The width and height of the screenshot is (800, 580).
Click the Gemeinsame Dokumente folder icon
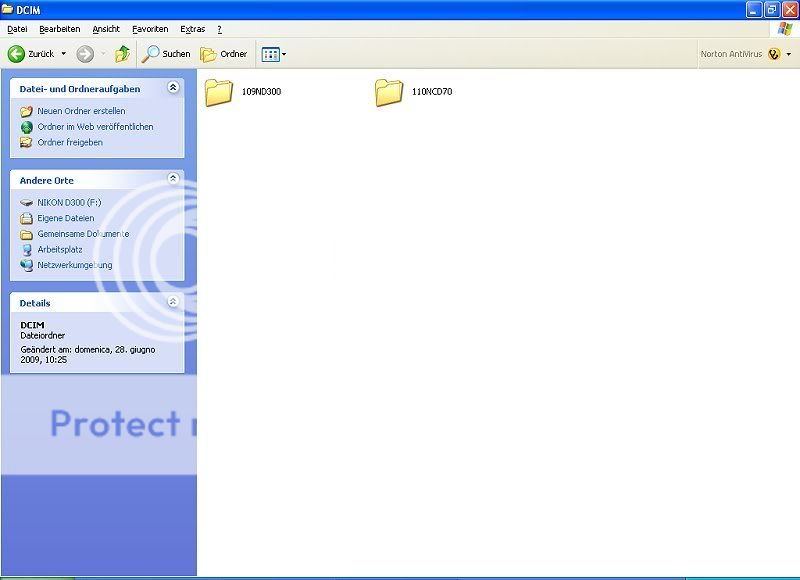pyautogui.click(x=27, y=234)
